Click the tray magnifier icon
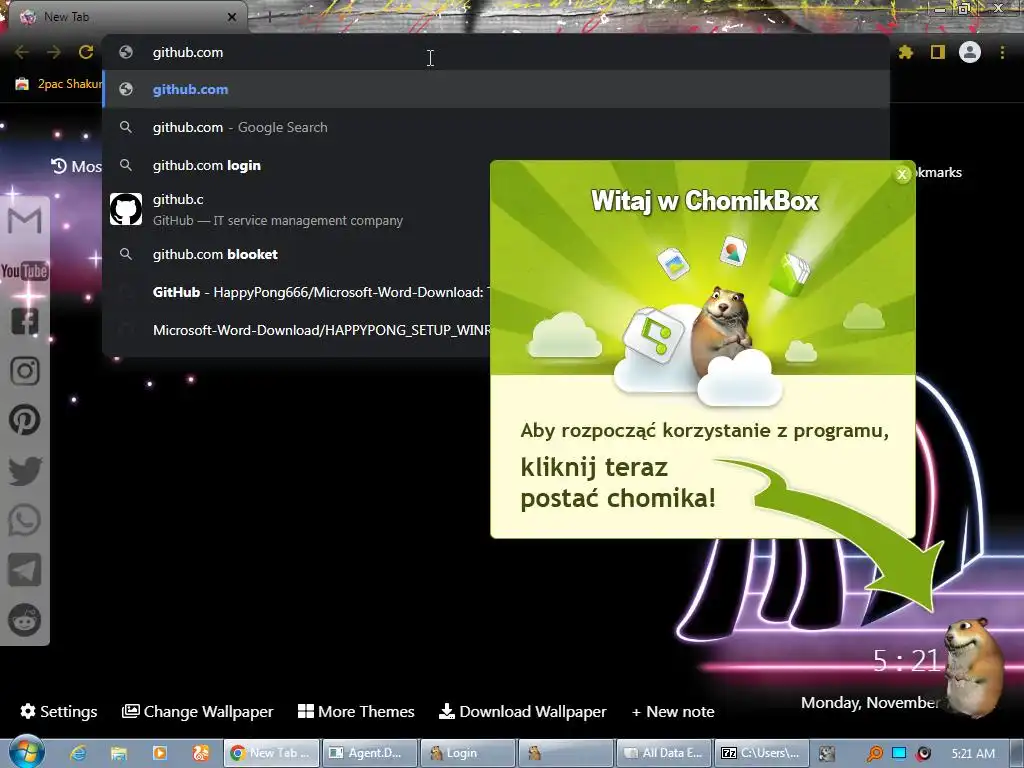This screenshot has width=1024, height=768. coord(874,754)
